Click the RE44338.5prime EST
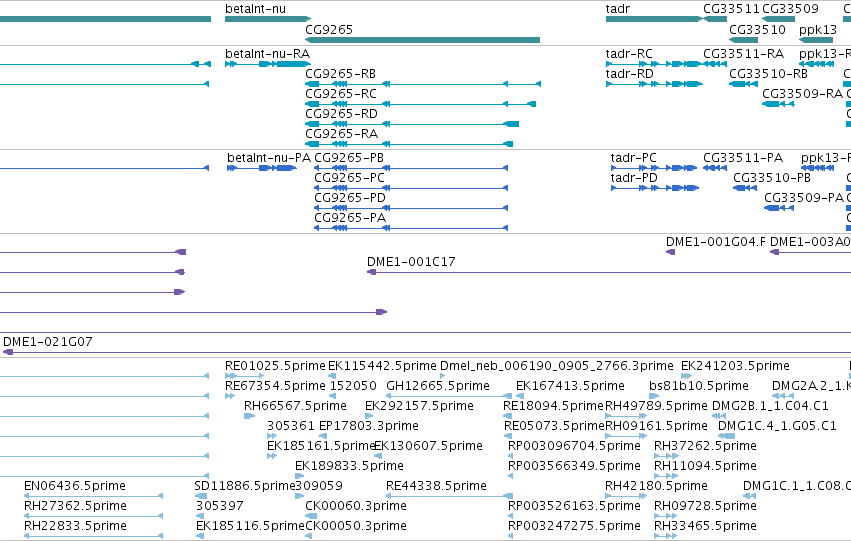The image size is (851, 541). coord(449,497)
